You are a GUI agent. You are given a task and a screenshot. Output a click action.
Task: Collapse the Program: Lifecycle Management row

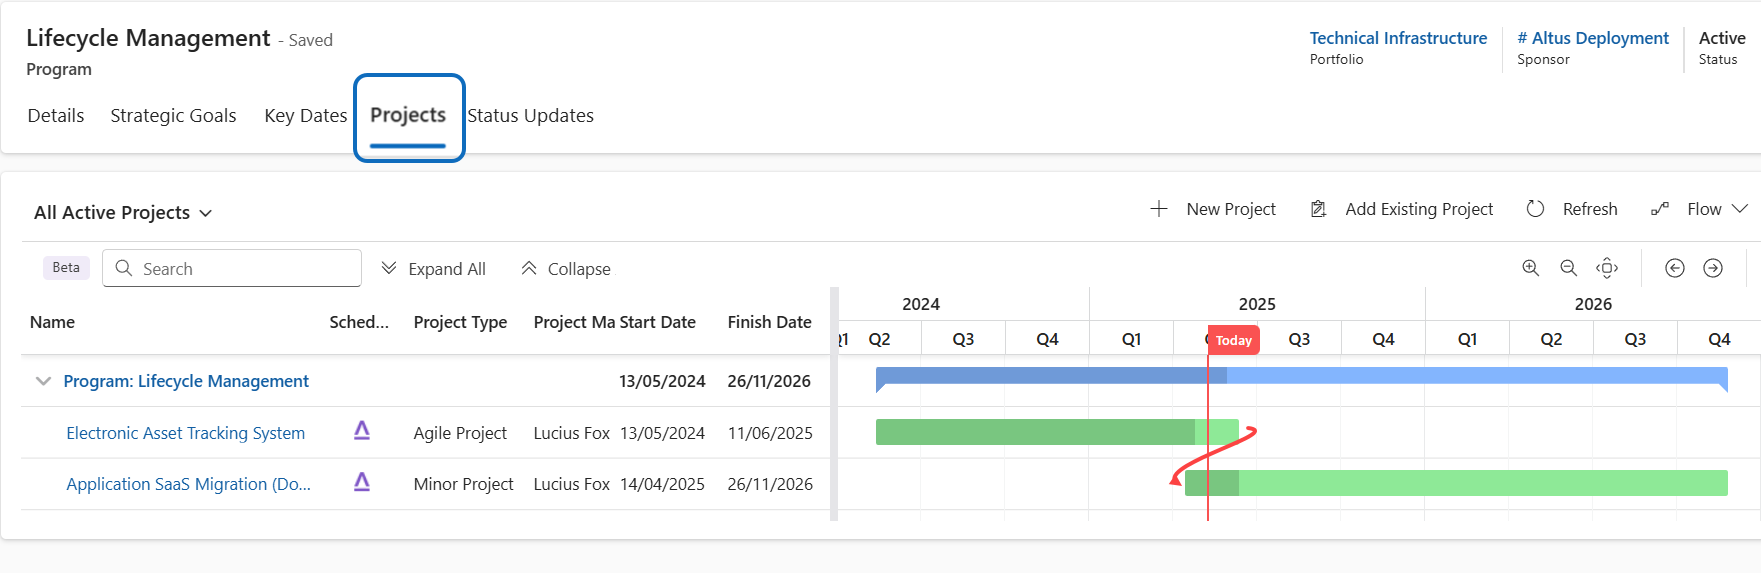pyautogui.click(x=43, y=381)
